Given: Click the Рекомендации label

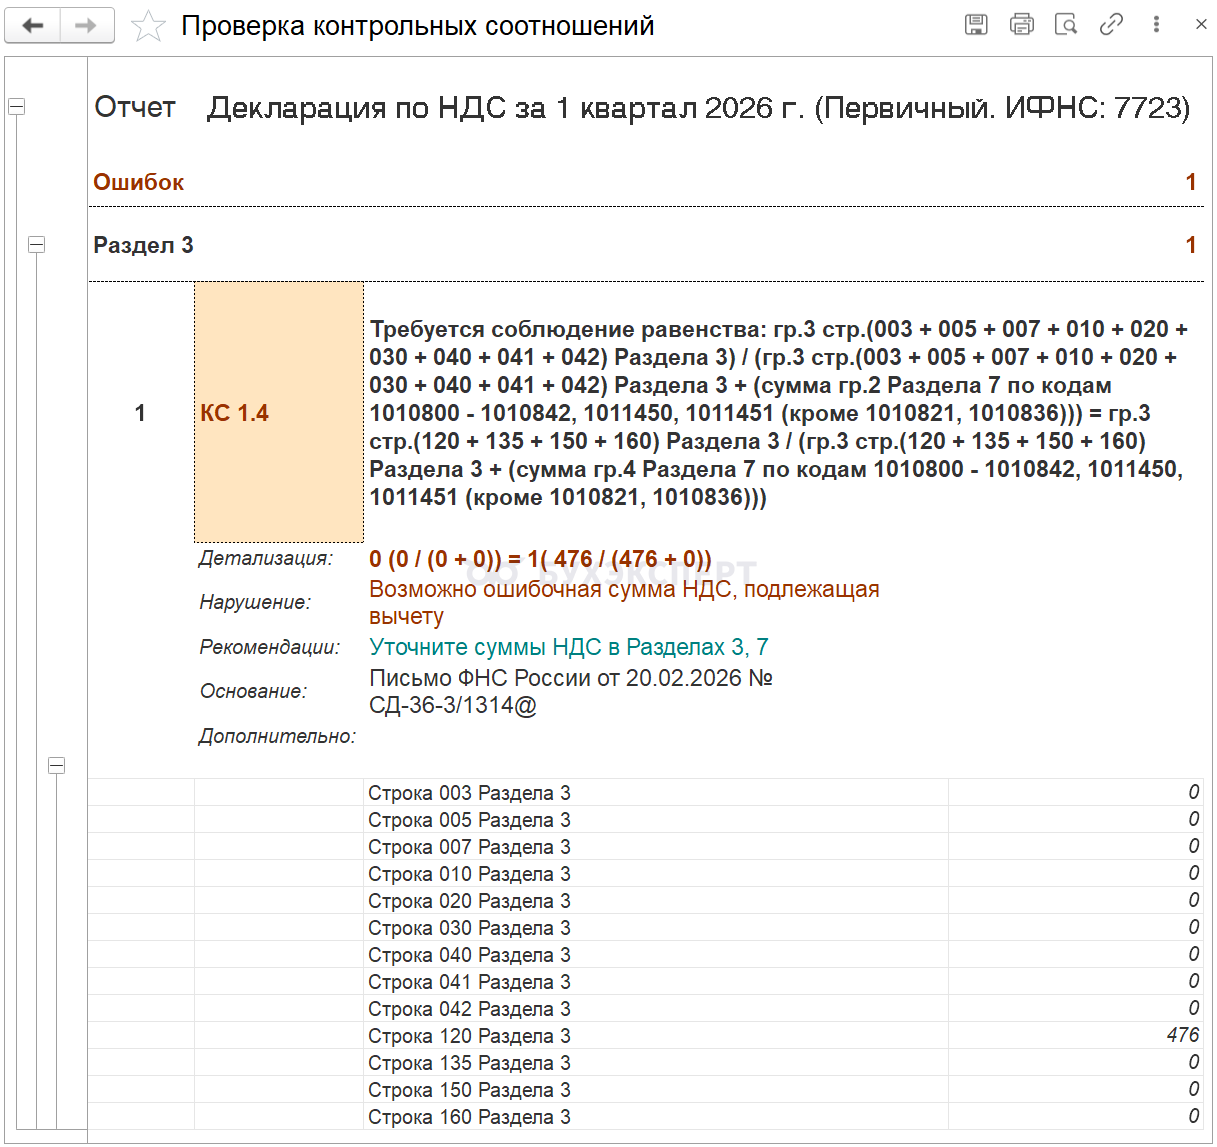Looking at the screenshot, I should coord(269,647).
